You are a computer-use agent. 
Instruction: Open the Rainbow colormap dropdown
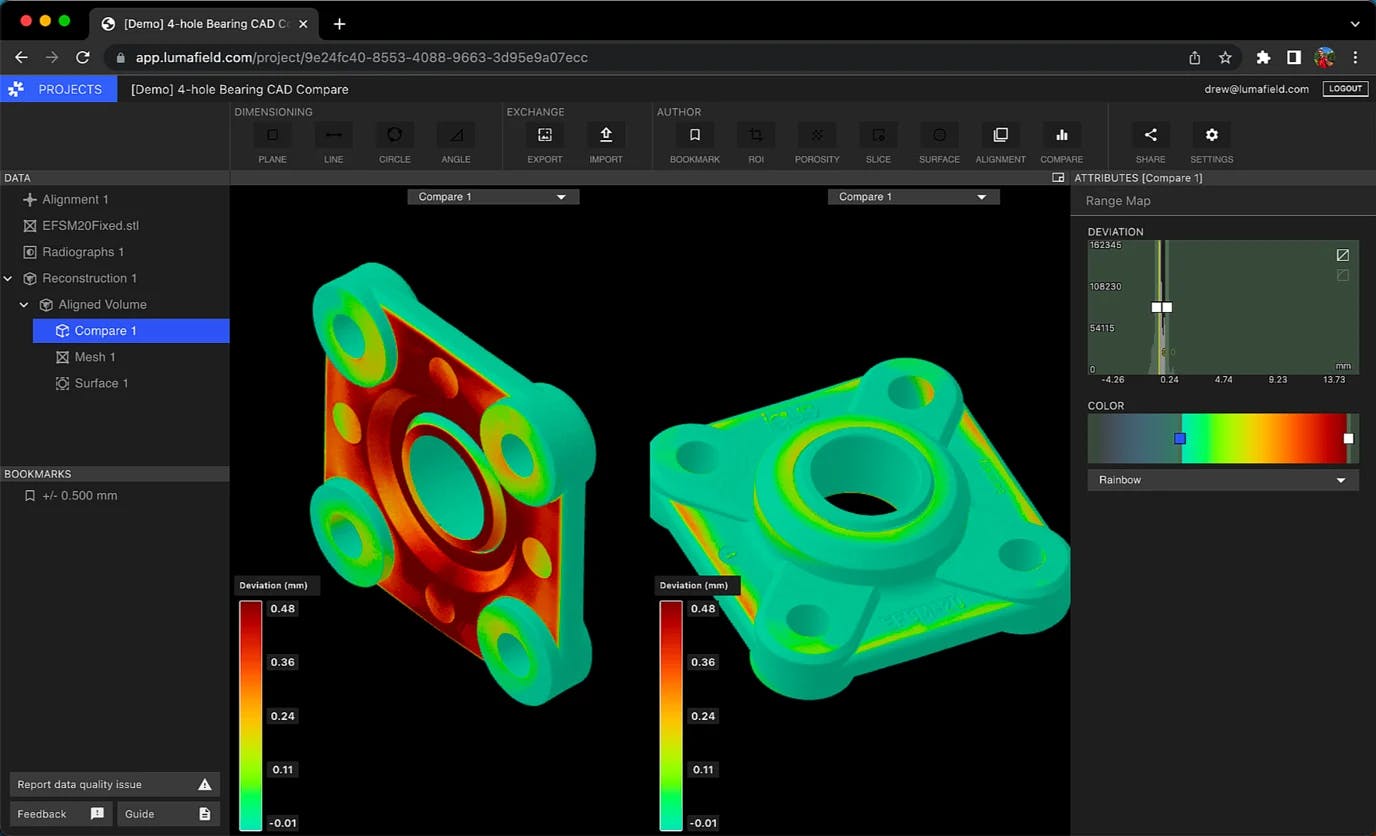point(1222,480)
